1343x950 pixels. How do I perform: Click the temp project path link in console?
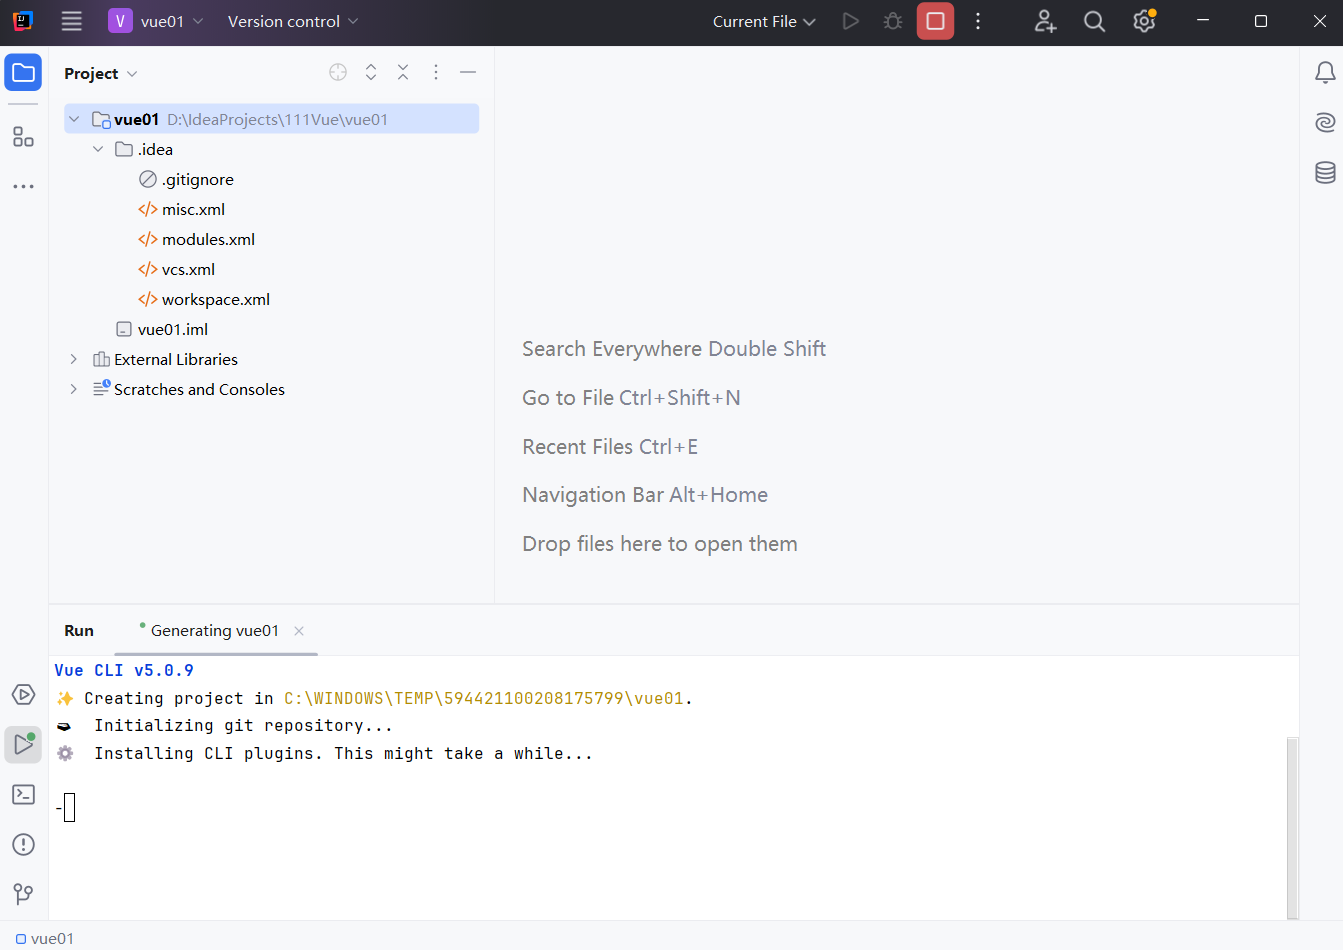click(x=484, y=698)
